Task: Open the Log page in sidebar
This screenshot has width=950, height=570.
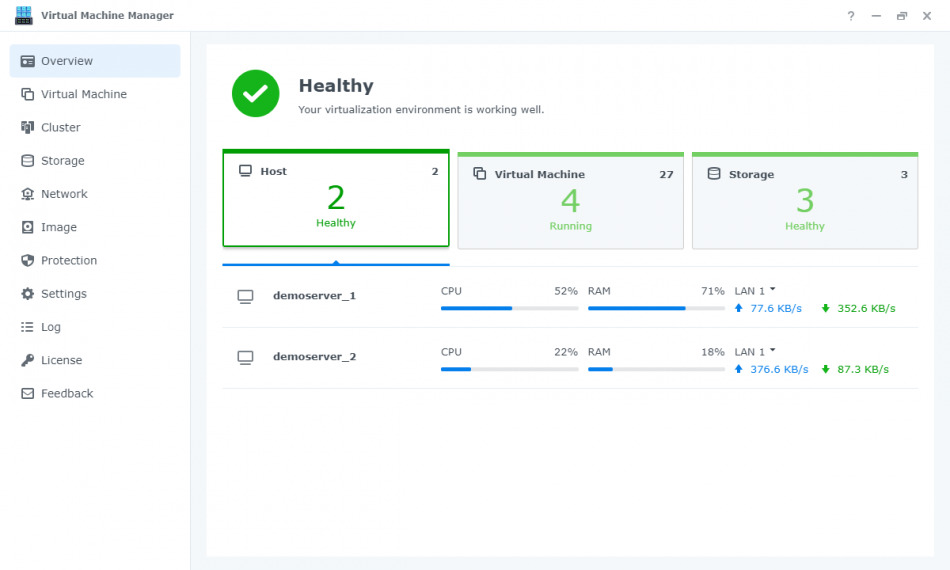Action: point(50,327)
